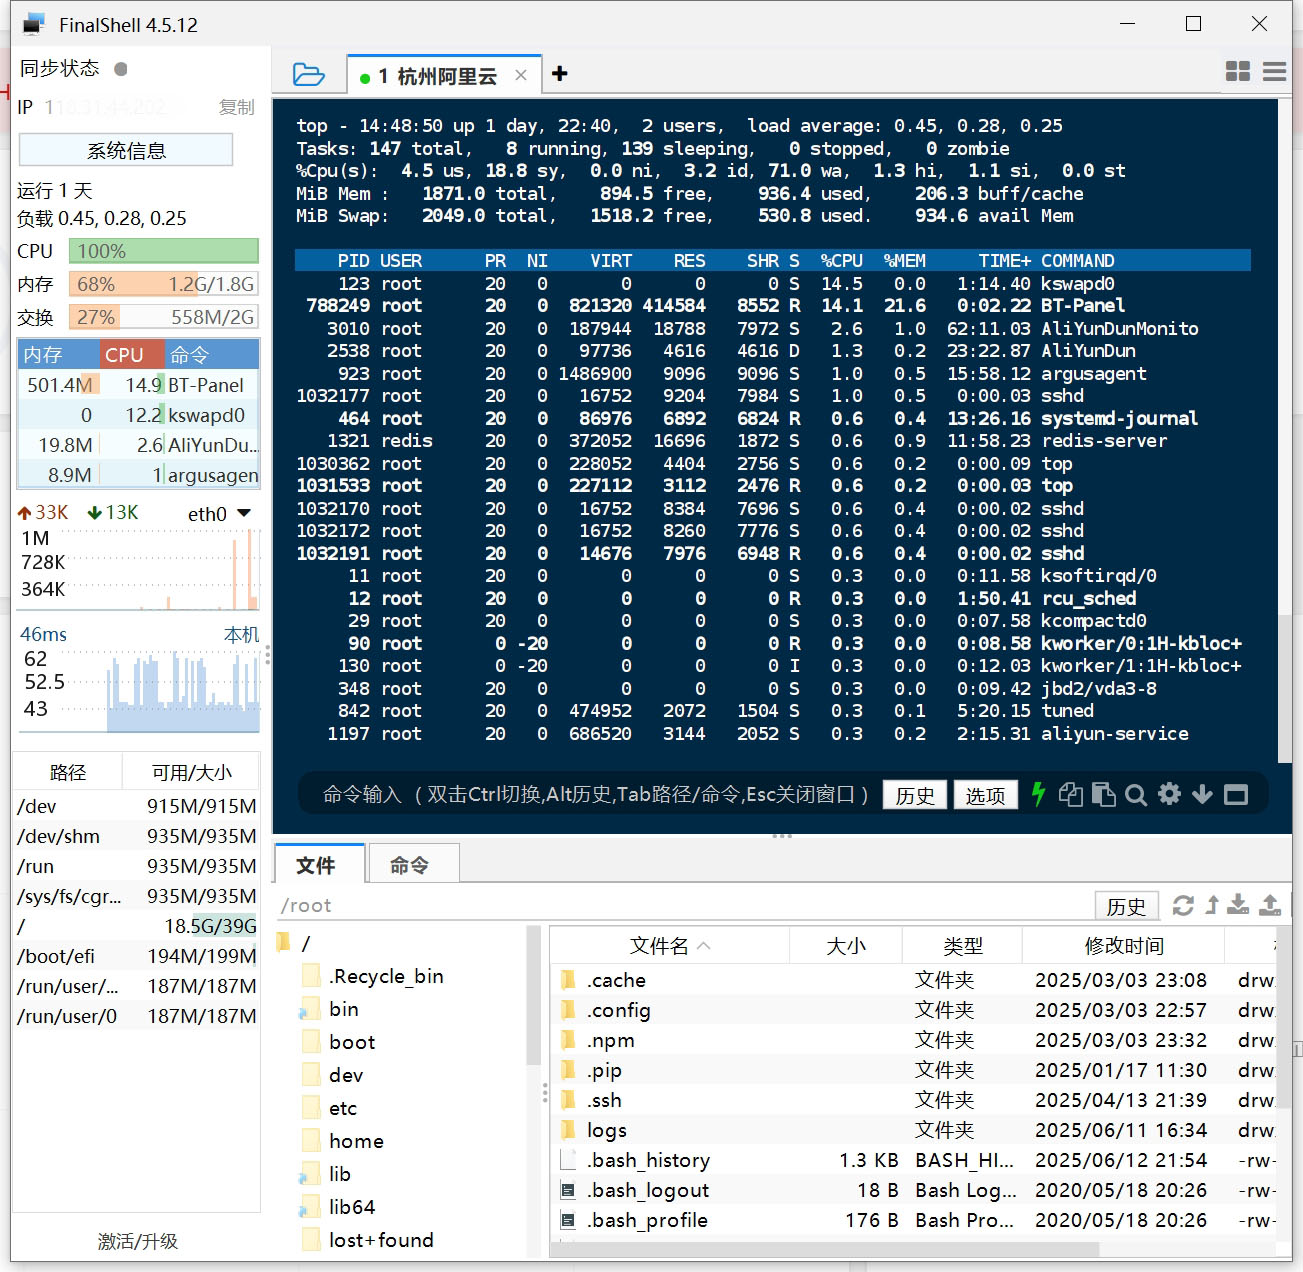This screenshot has width=1303, height=1272.
Task: Open the folder connection manager icon
Action: click(x=308, y=74)
